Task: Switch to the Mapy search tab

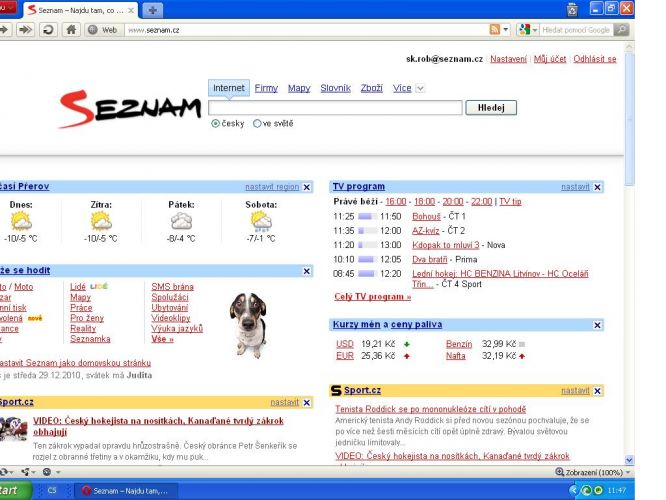Action: pos(299,88)
